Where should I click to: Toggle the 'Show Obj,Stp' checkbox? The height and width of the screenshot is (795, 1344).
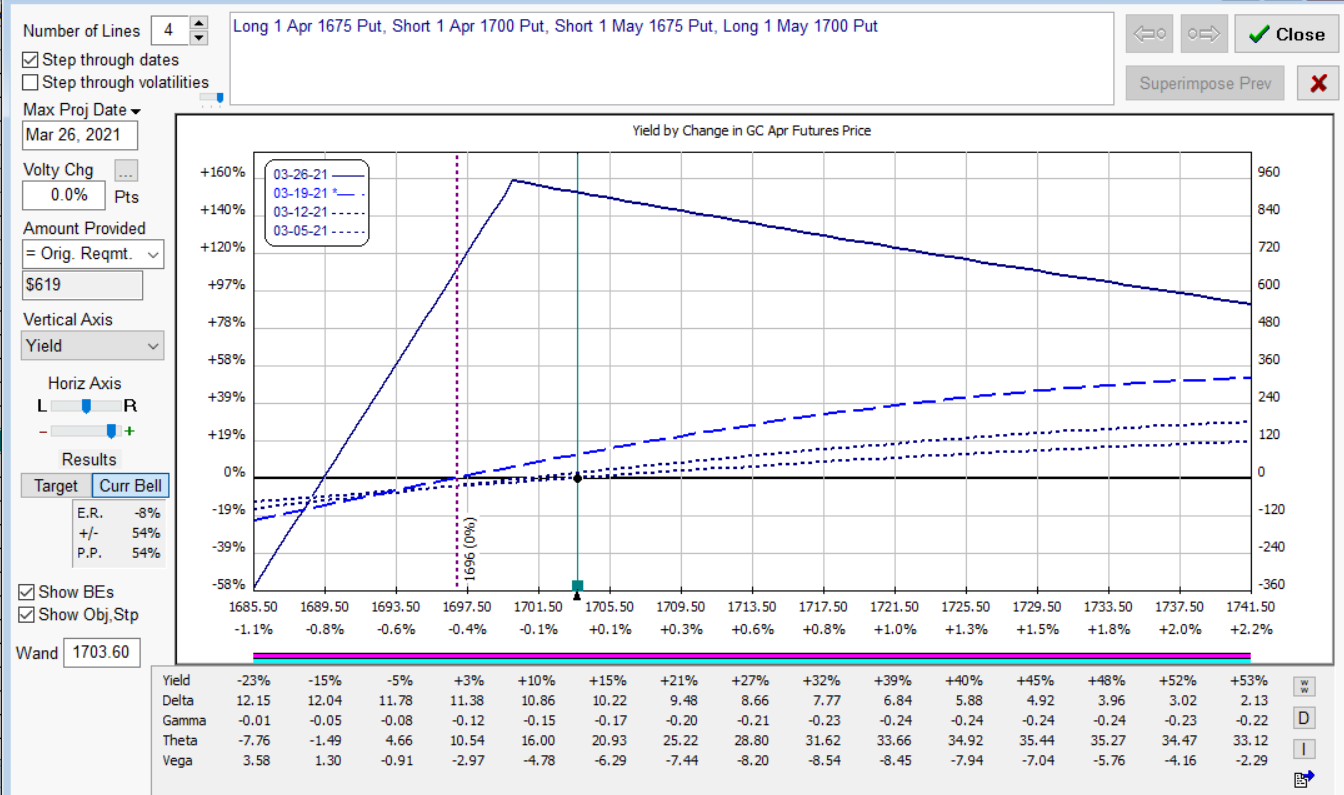[x=27, y=614]
